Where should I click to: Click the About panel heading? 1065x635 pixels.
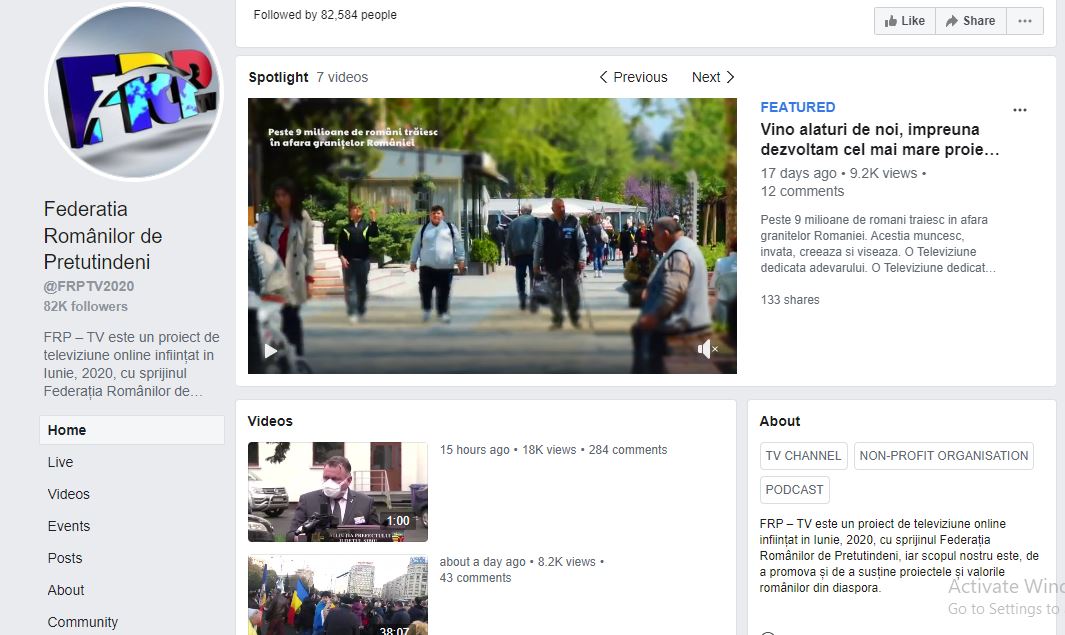(780, 421)
